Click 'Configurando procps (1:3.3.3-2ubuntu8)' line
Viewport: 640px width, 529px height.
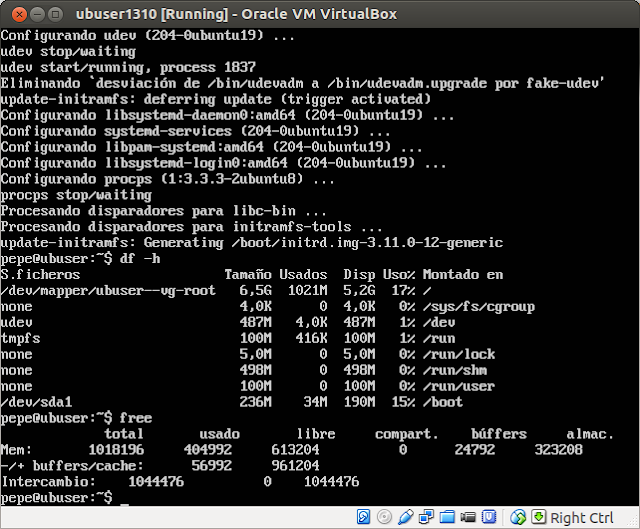167,179
